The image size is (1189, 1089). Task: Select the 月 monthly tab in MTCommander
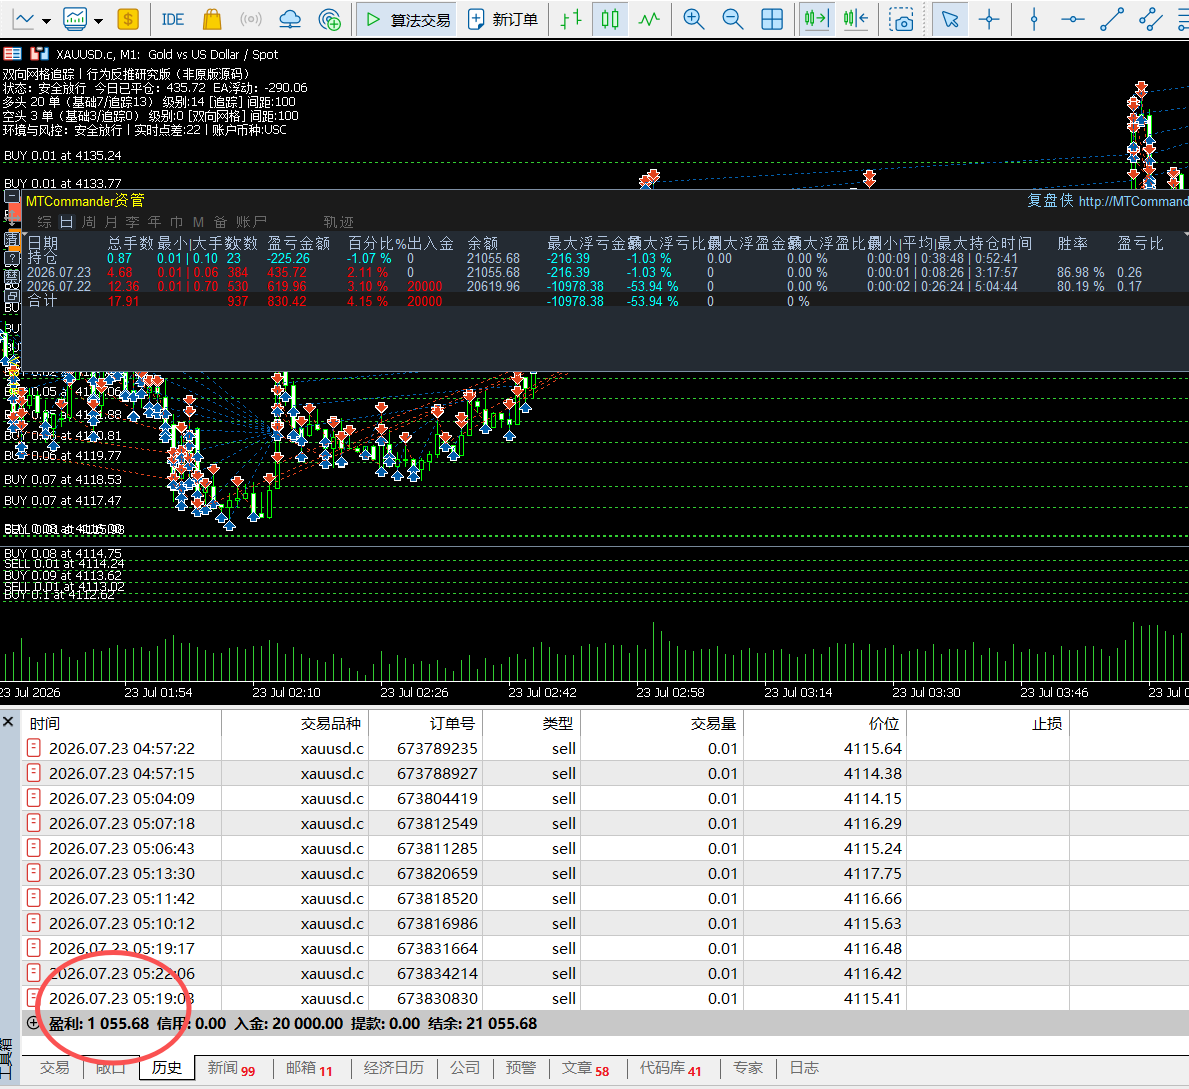pos(111,221)
